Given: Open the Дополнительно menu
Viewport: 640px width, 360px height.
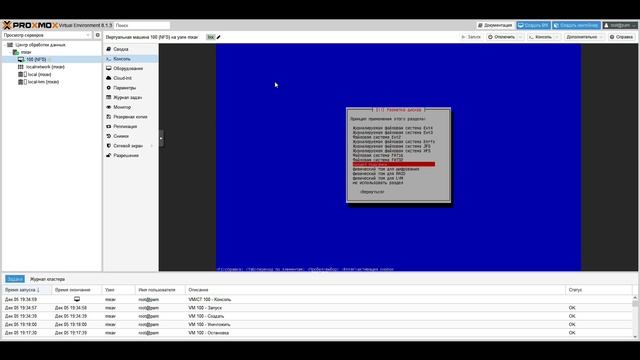Looking at the screenshot, I should (584, 37).
